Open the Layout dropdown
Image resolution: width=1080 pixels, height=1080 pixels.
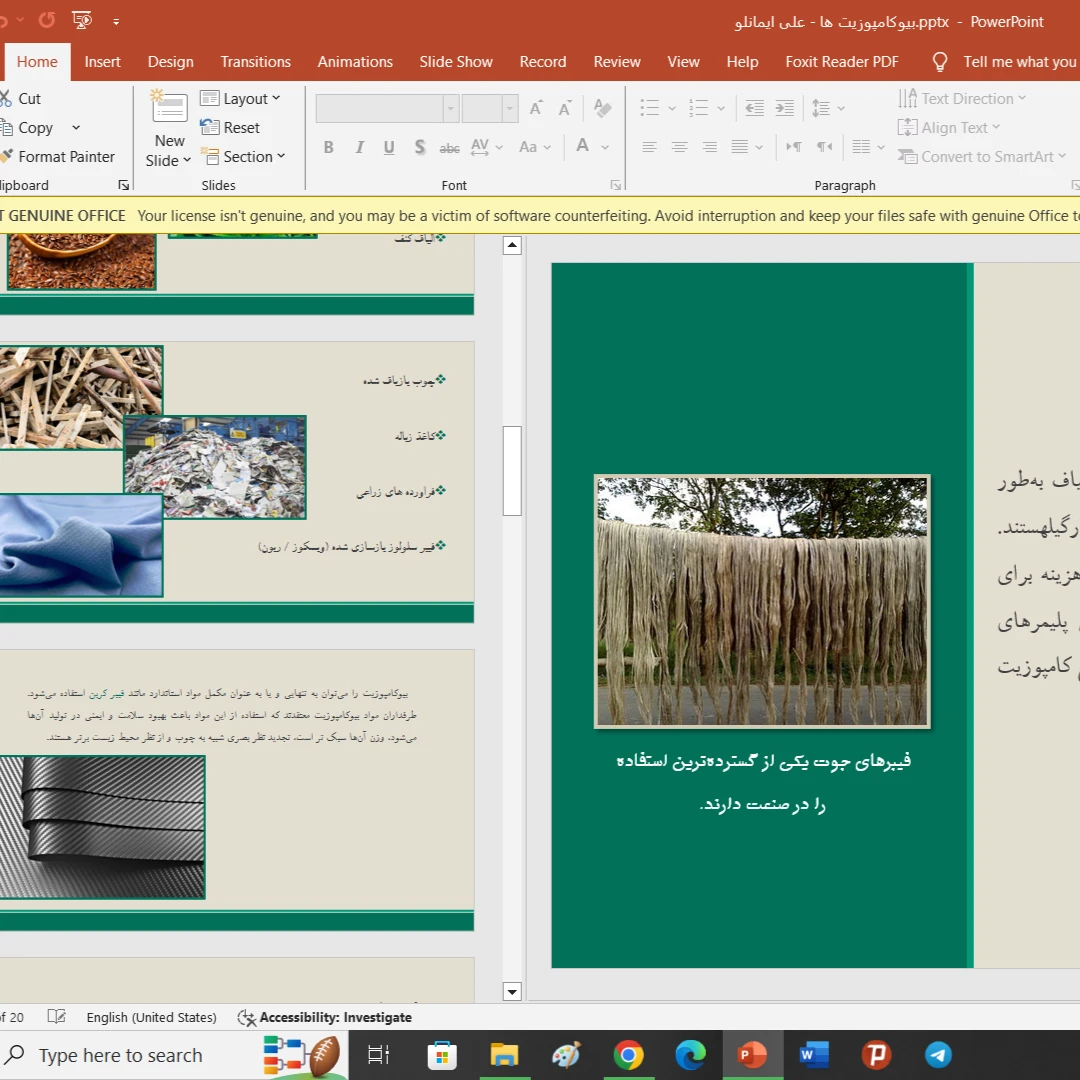click(240, 99)
